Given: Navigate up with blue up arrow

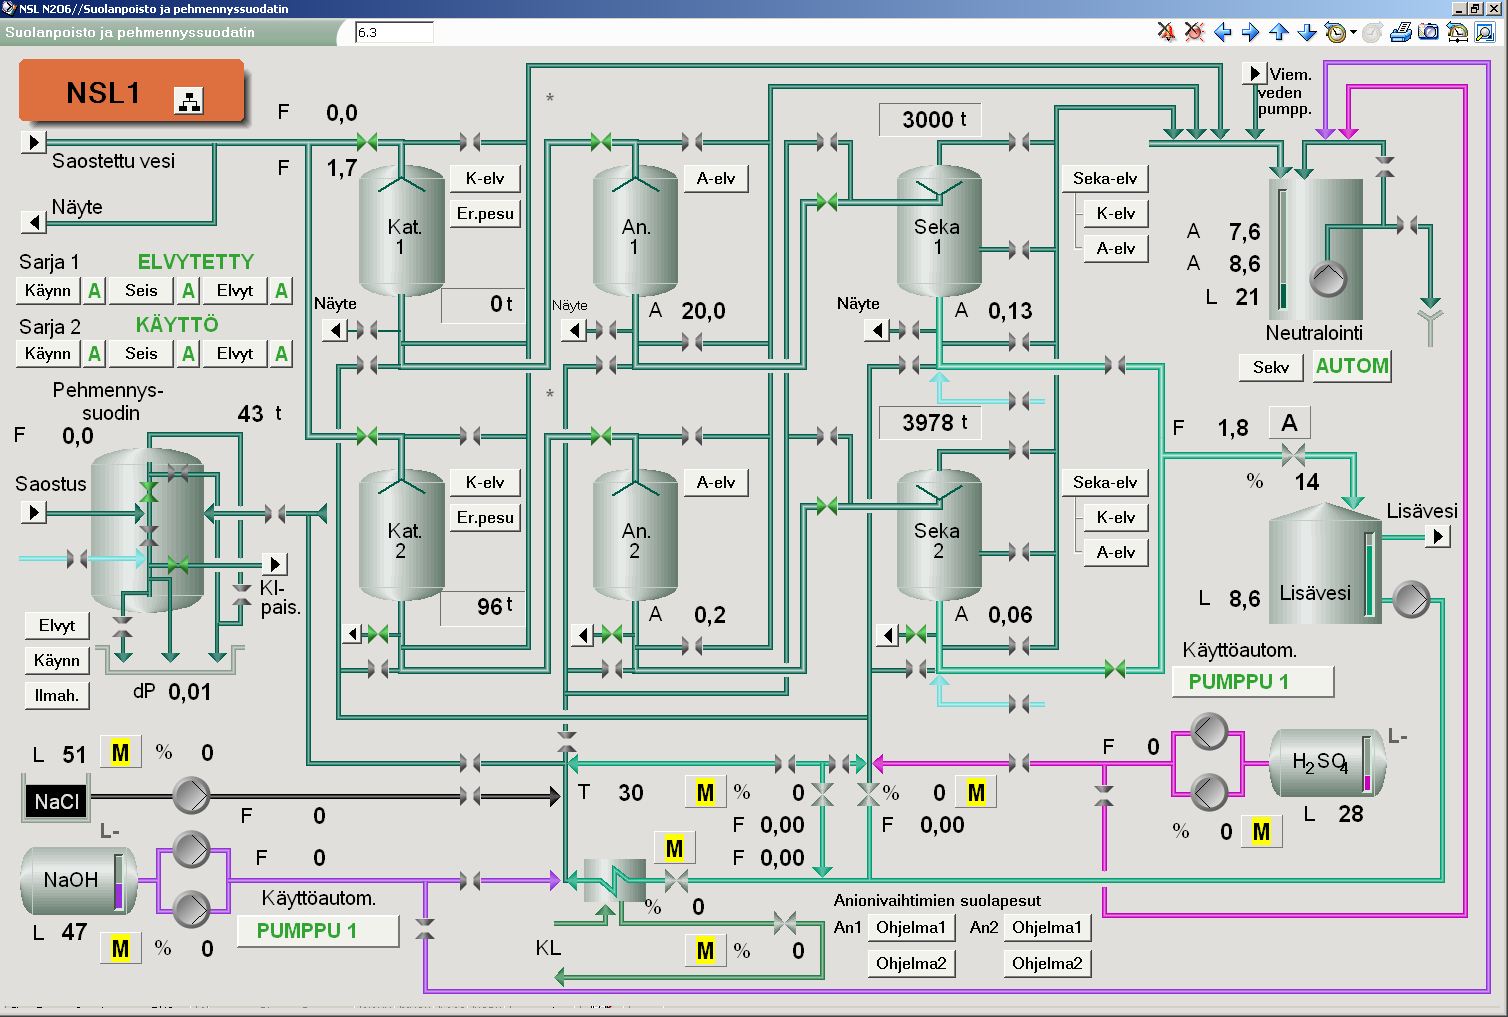Looking at the screenshot, I should coord(1278,32).
